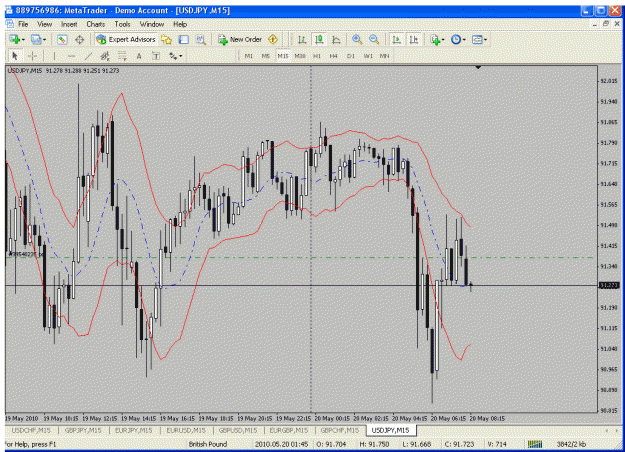The height and width of the screenshot is (452, 625).
Task: Select the text label tool
Action: tap(156, 56)
